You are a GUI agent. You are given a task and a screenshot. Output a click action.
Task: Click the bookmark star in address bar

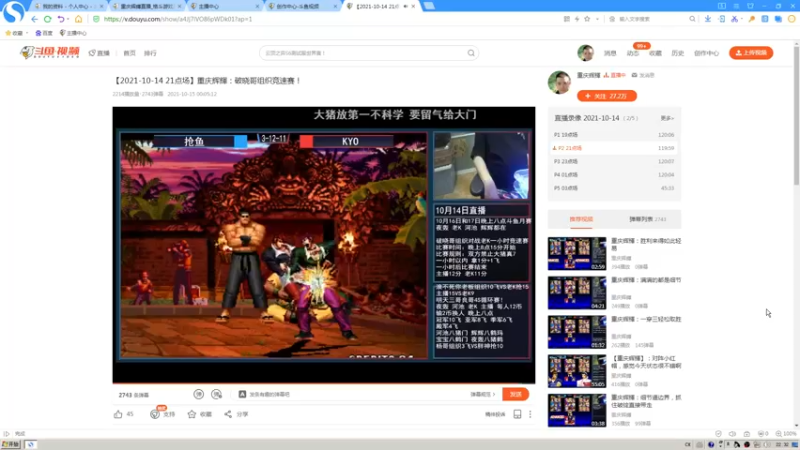[x=587, y=19]
